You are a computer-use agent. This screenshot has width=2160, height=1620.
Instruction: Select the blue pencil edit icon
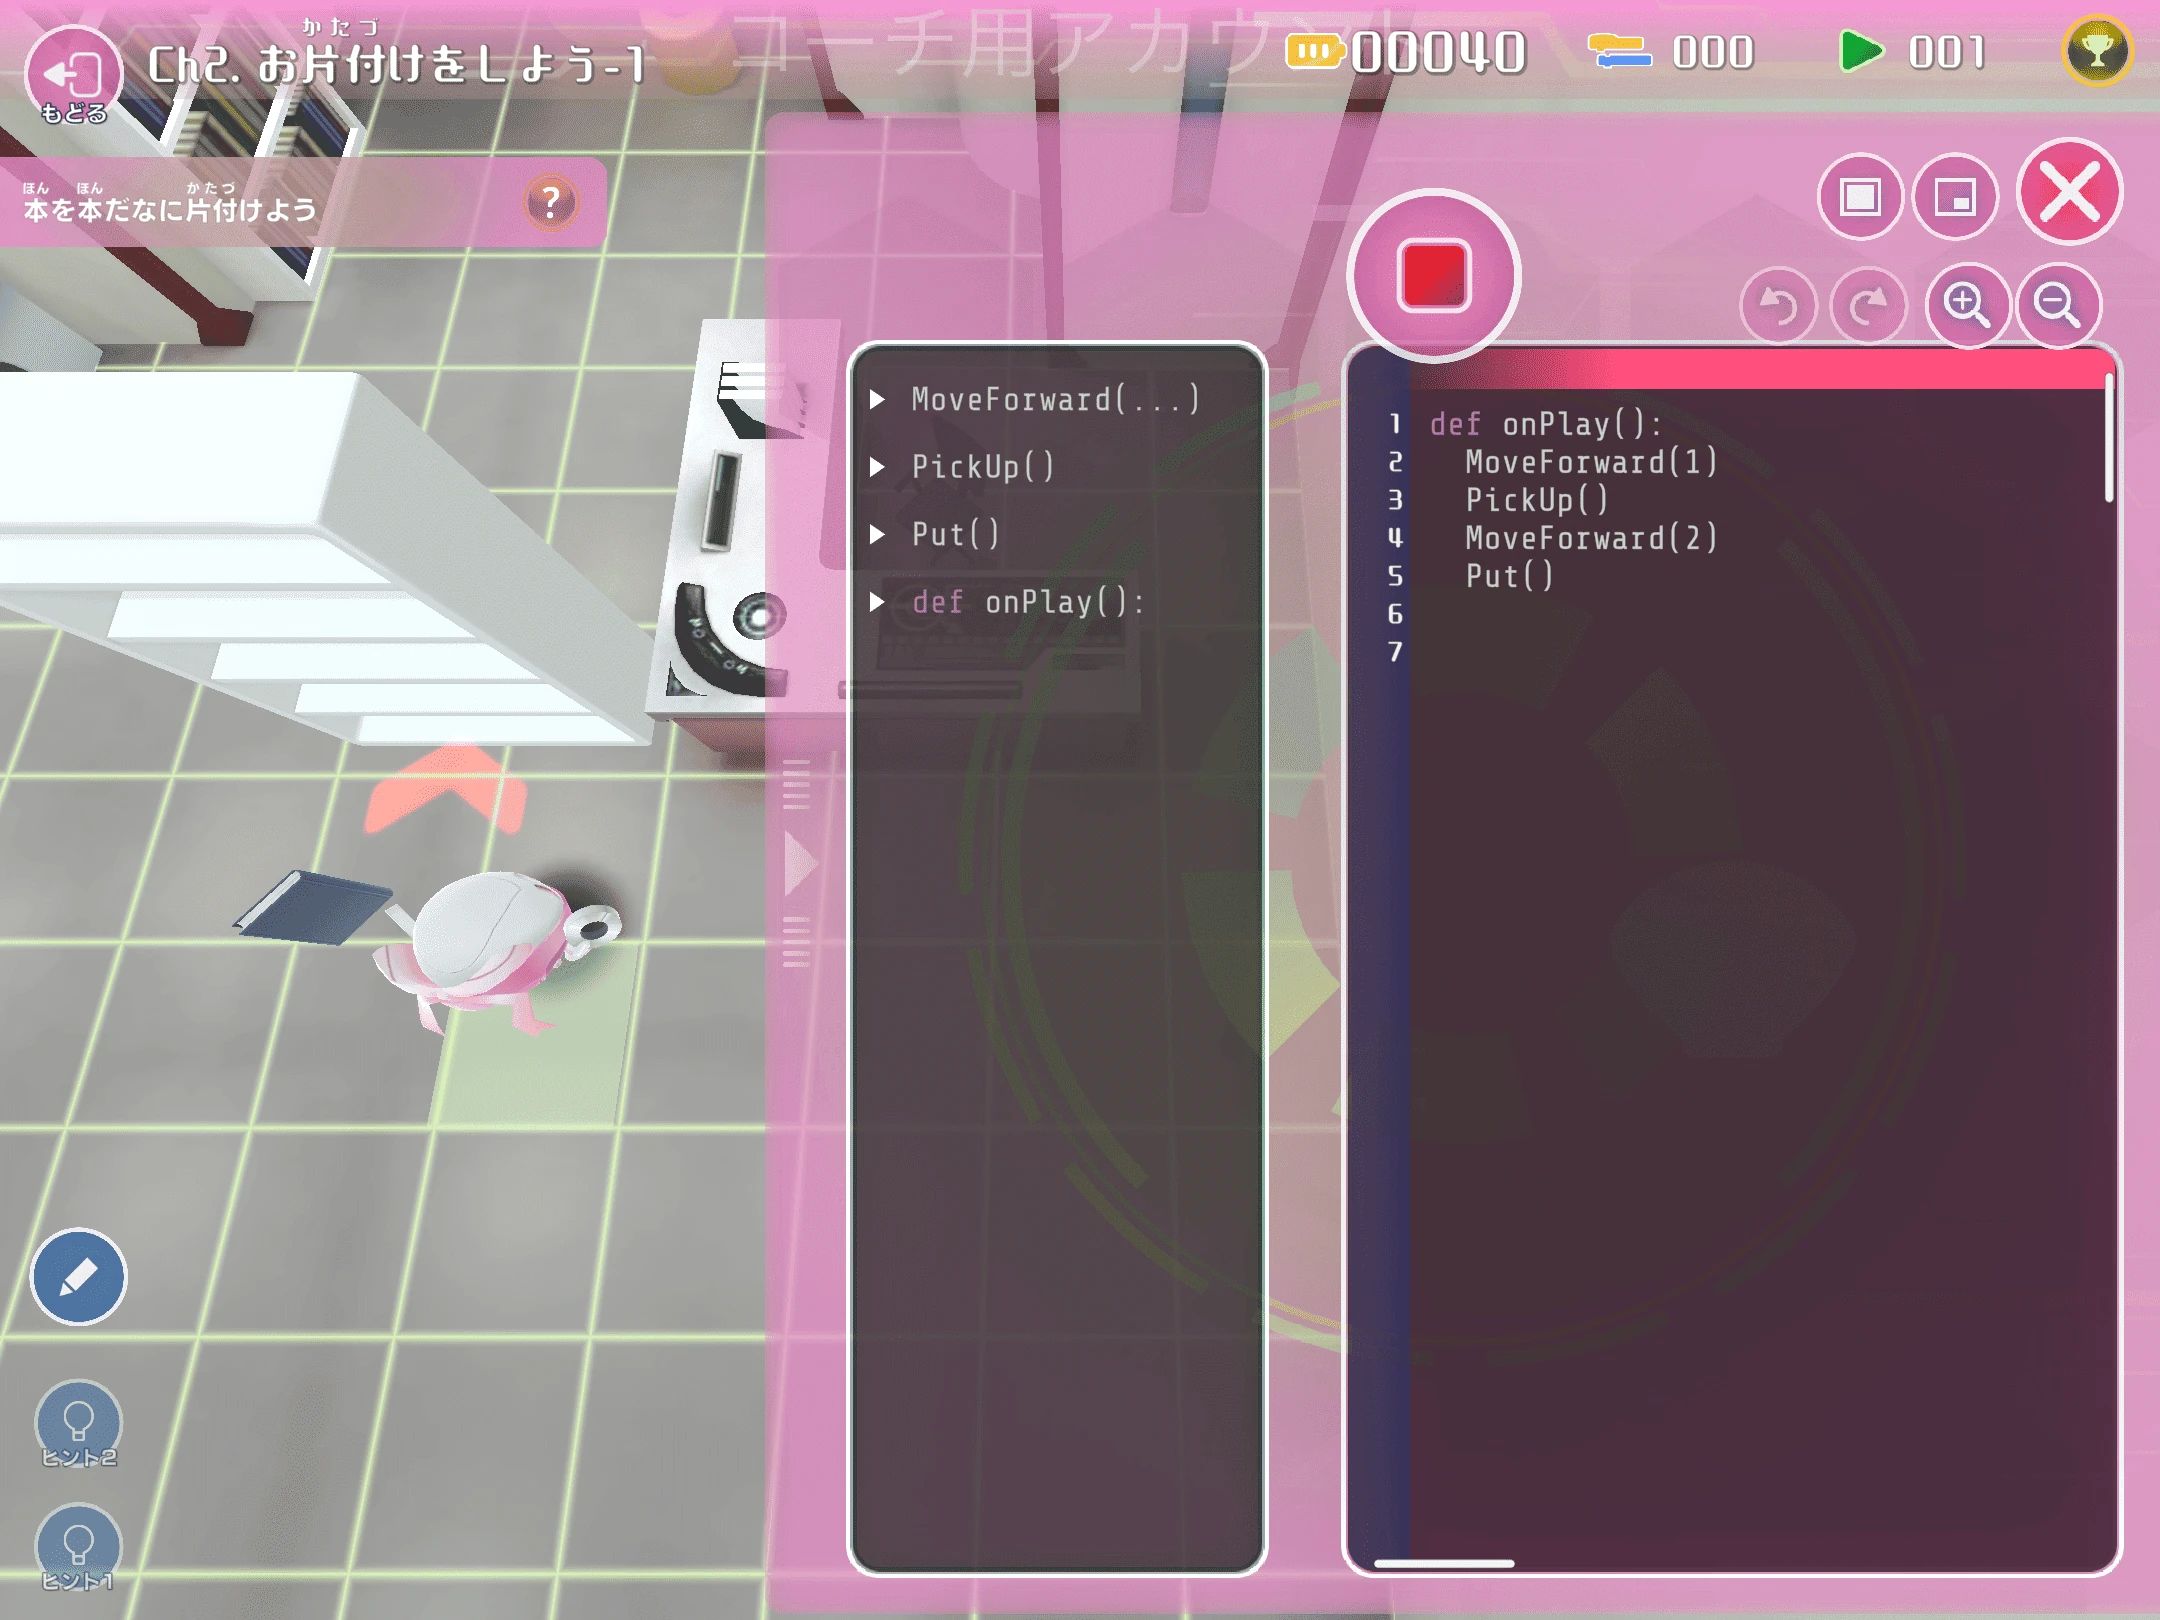tap(78, 1277)
